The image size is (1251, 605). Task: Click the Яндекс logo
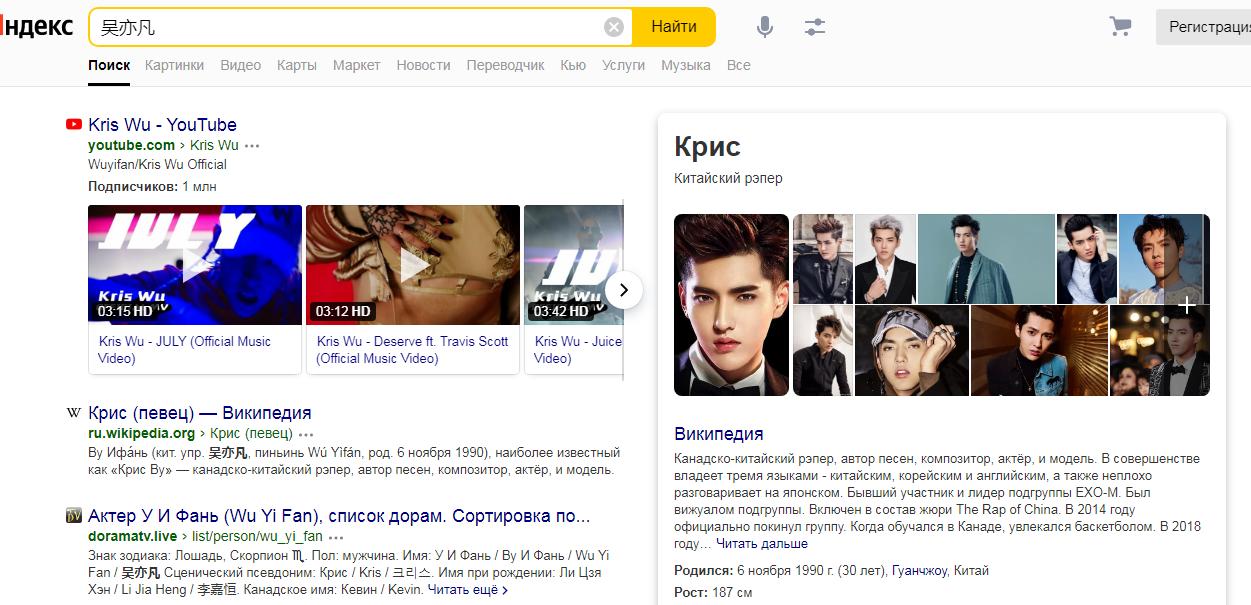37,27
